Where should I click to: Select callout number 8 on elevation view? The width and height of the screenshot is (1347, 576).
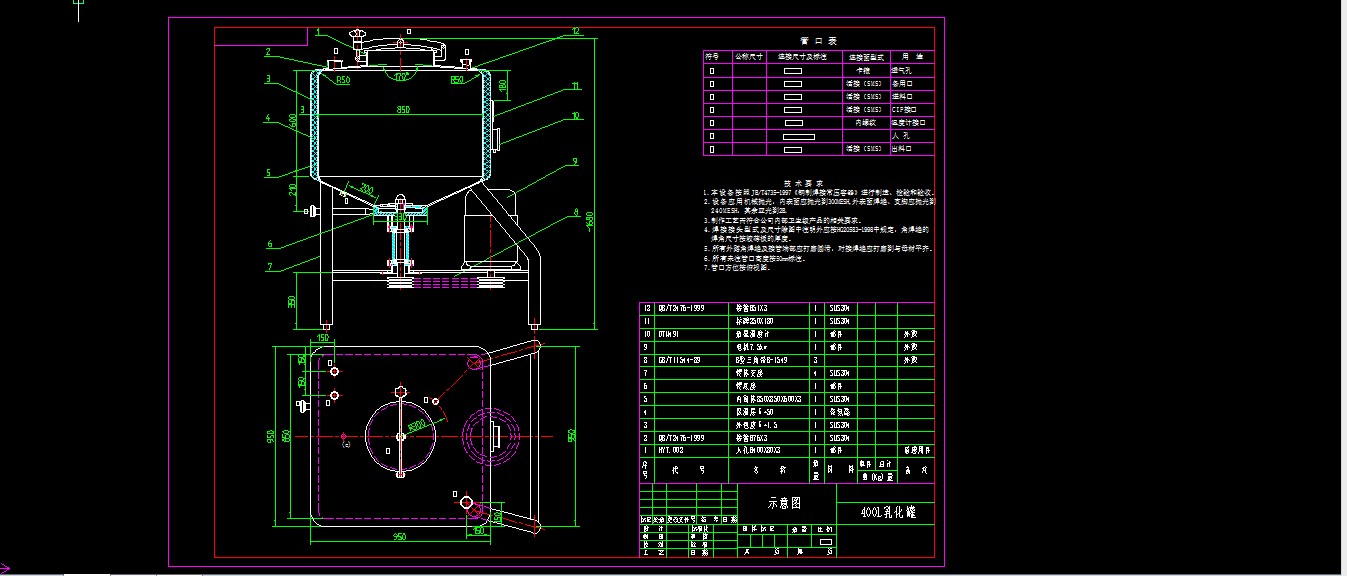point(577,212)
